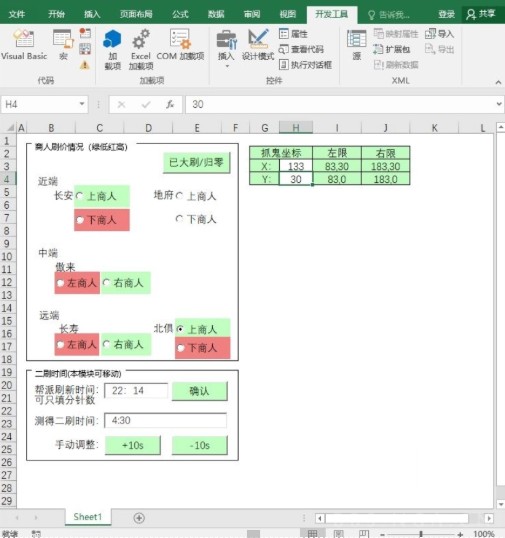Click the 帮派刷新时间 input field
The width and height of the screenshot is (505, 538).
(x=136, y=390)
